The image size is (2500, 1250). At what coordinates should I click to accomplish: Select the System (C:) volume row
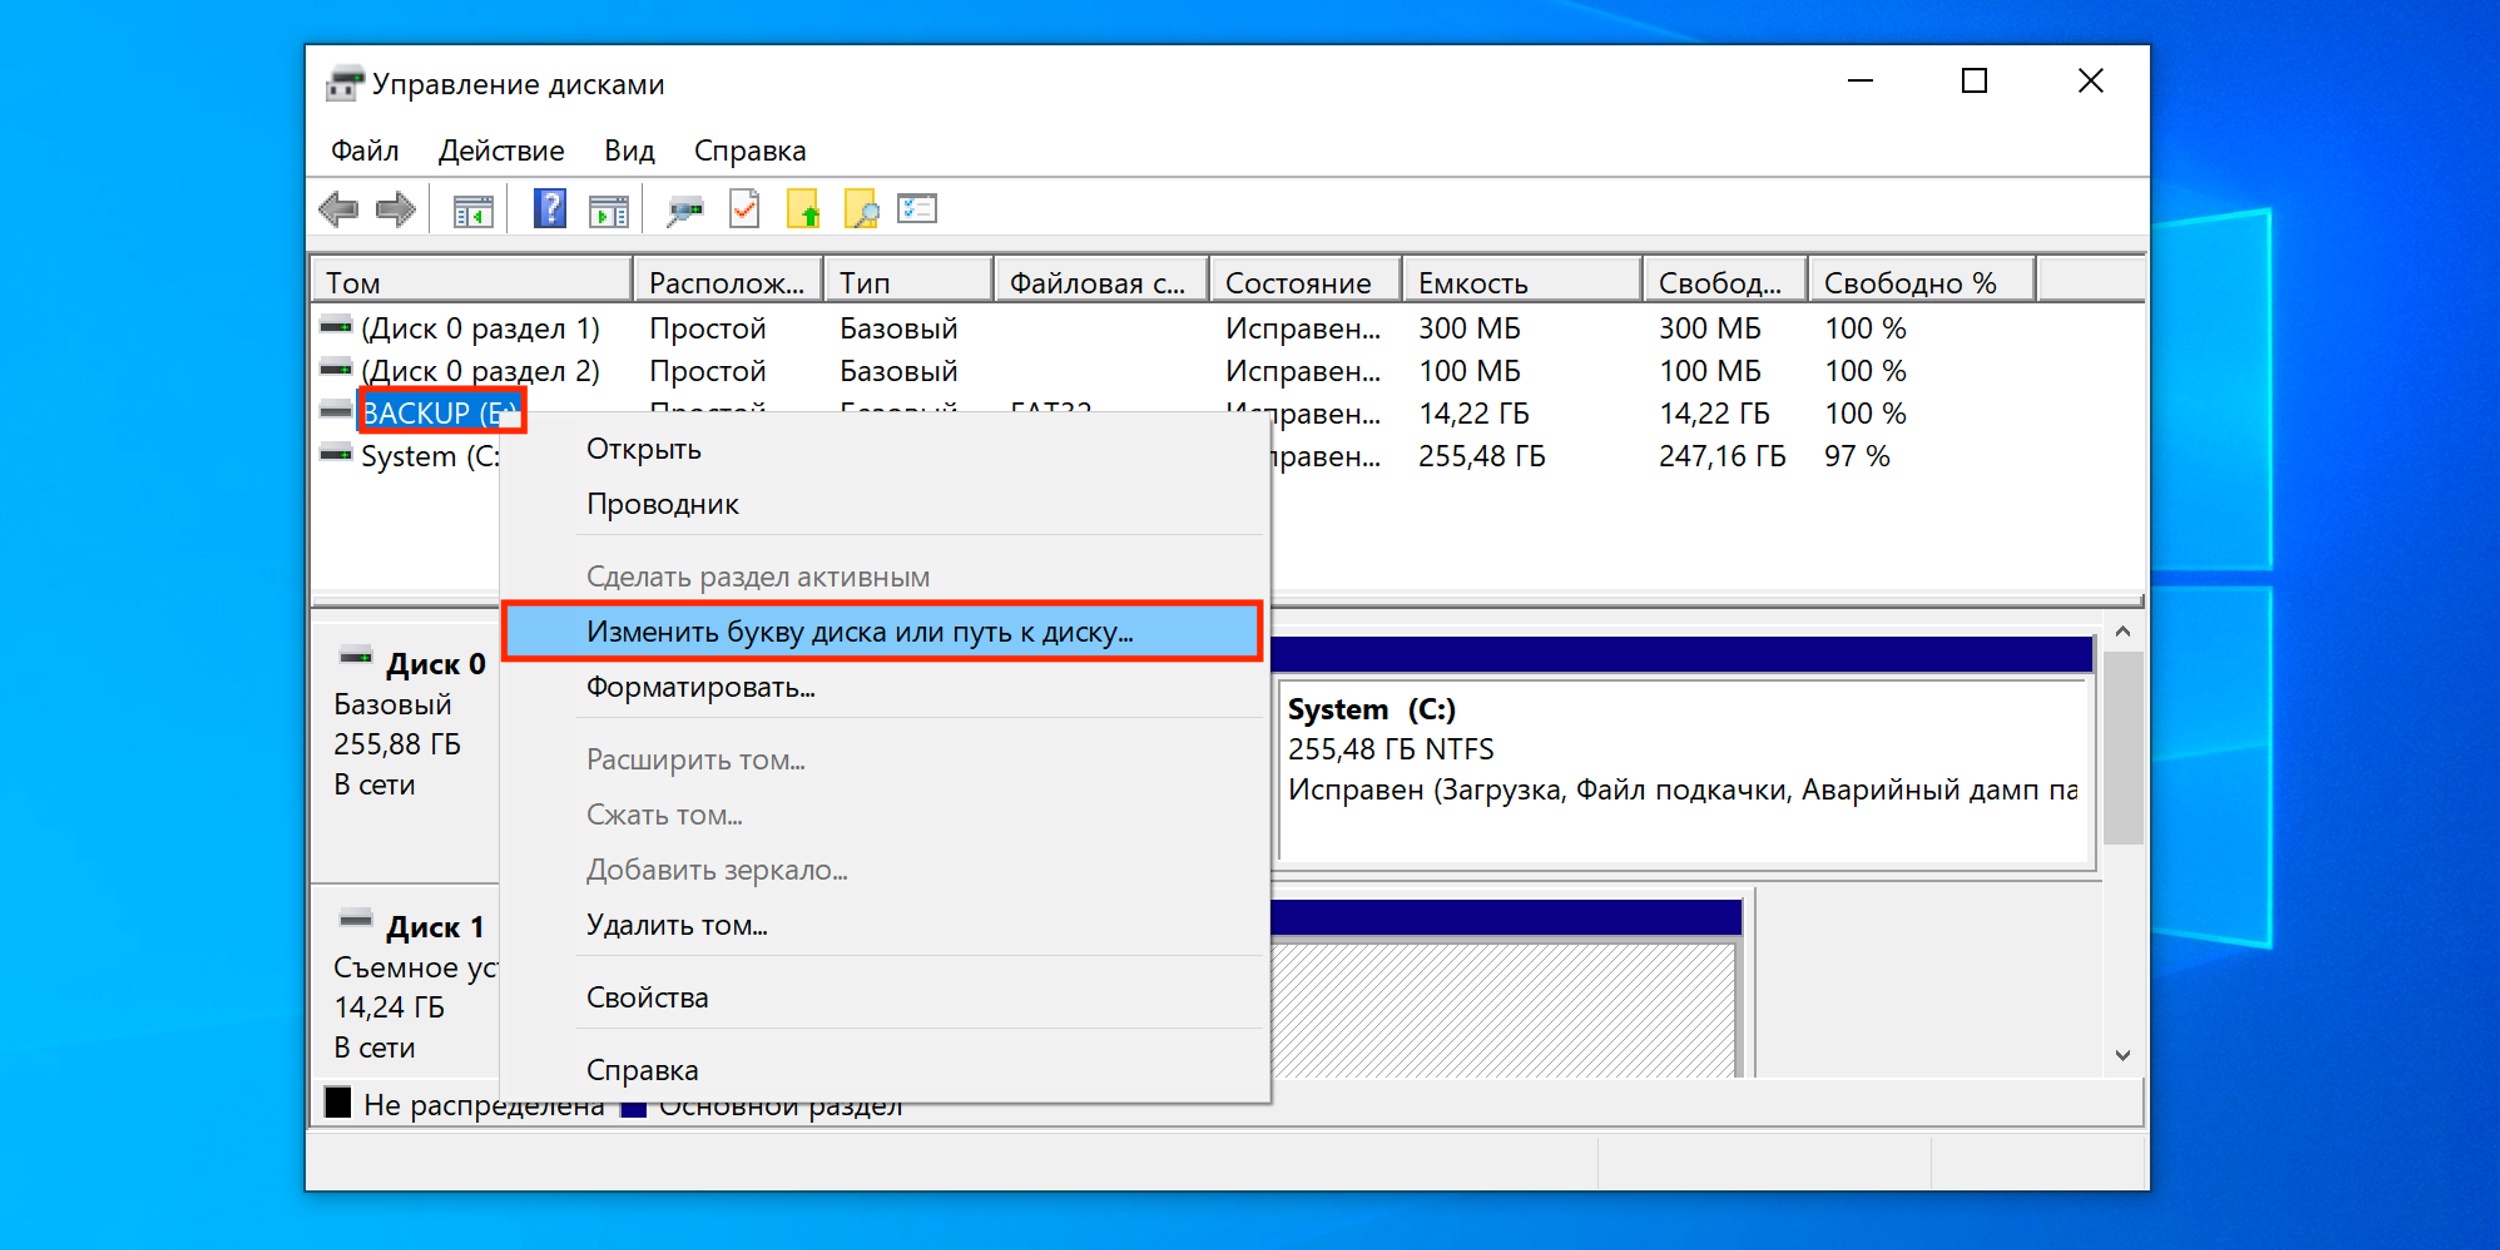point(430,456)
